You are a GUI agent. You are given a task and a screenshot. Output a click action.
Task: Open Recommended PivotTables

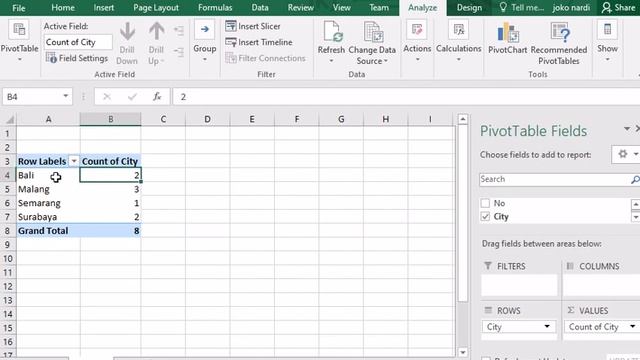[559, 44]
